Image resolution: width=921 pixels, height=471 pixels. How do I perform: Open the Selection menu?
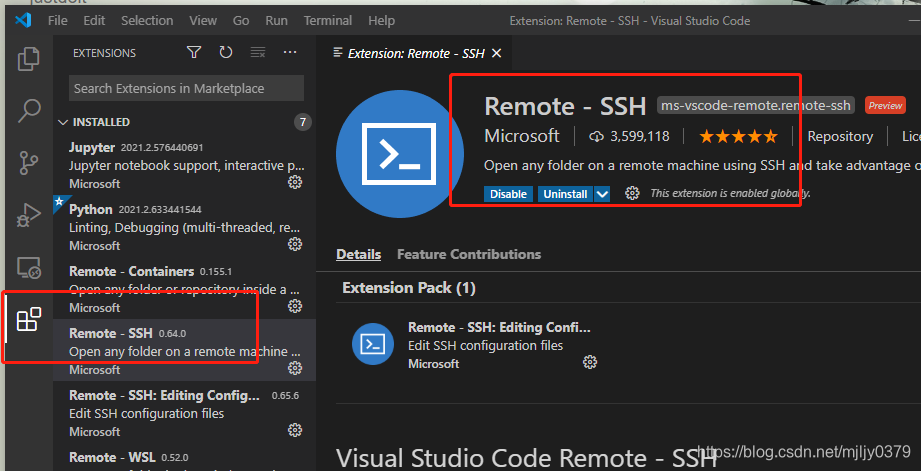click(x=147, y=21)
